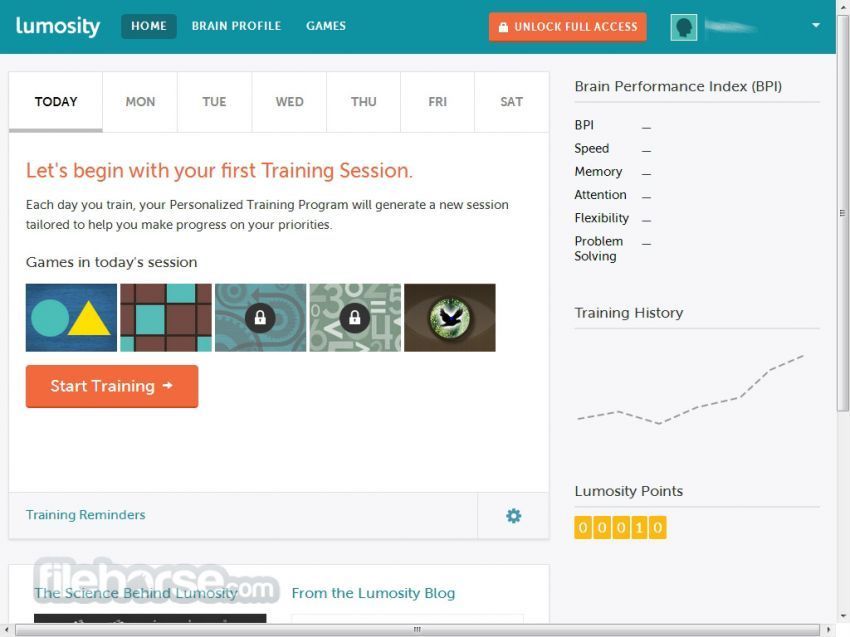Click the horizontal scrollbar thumb
This screenshot has height=637, width=850.
click(417, 630)
